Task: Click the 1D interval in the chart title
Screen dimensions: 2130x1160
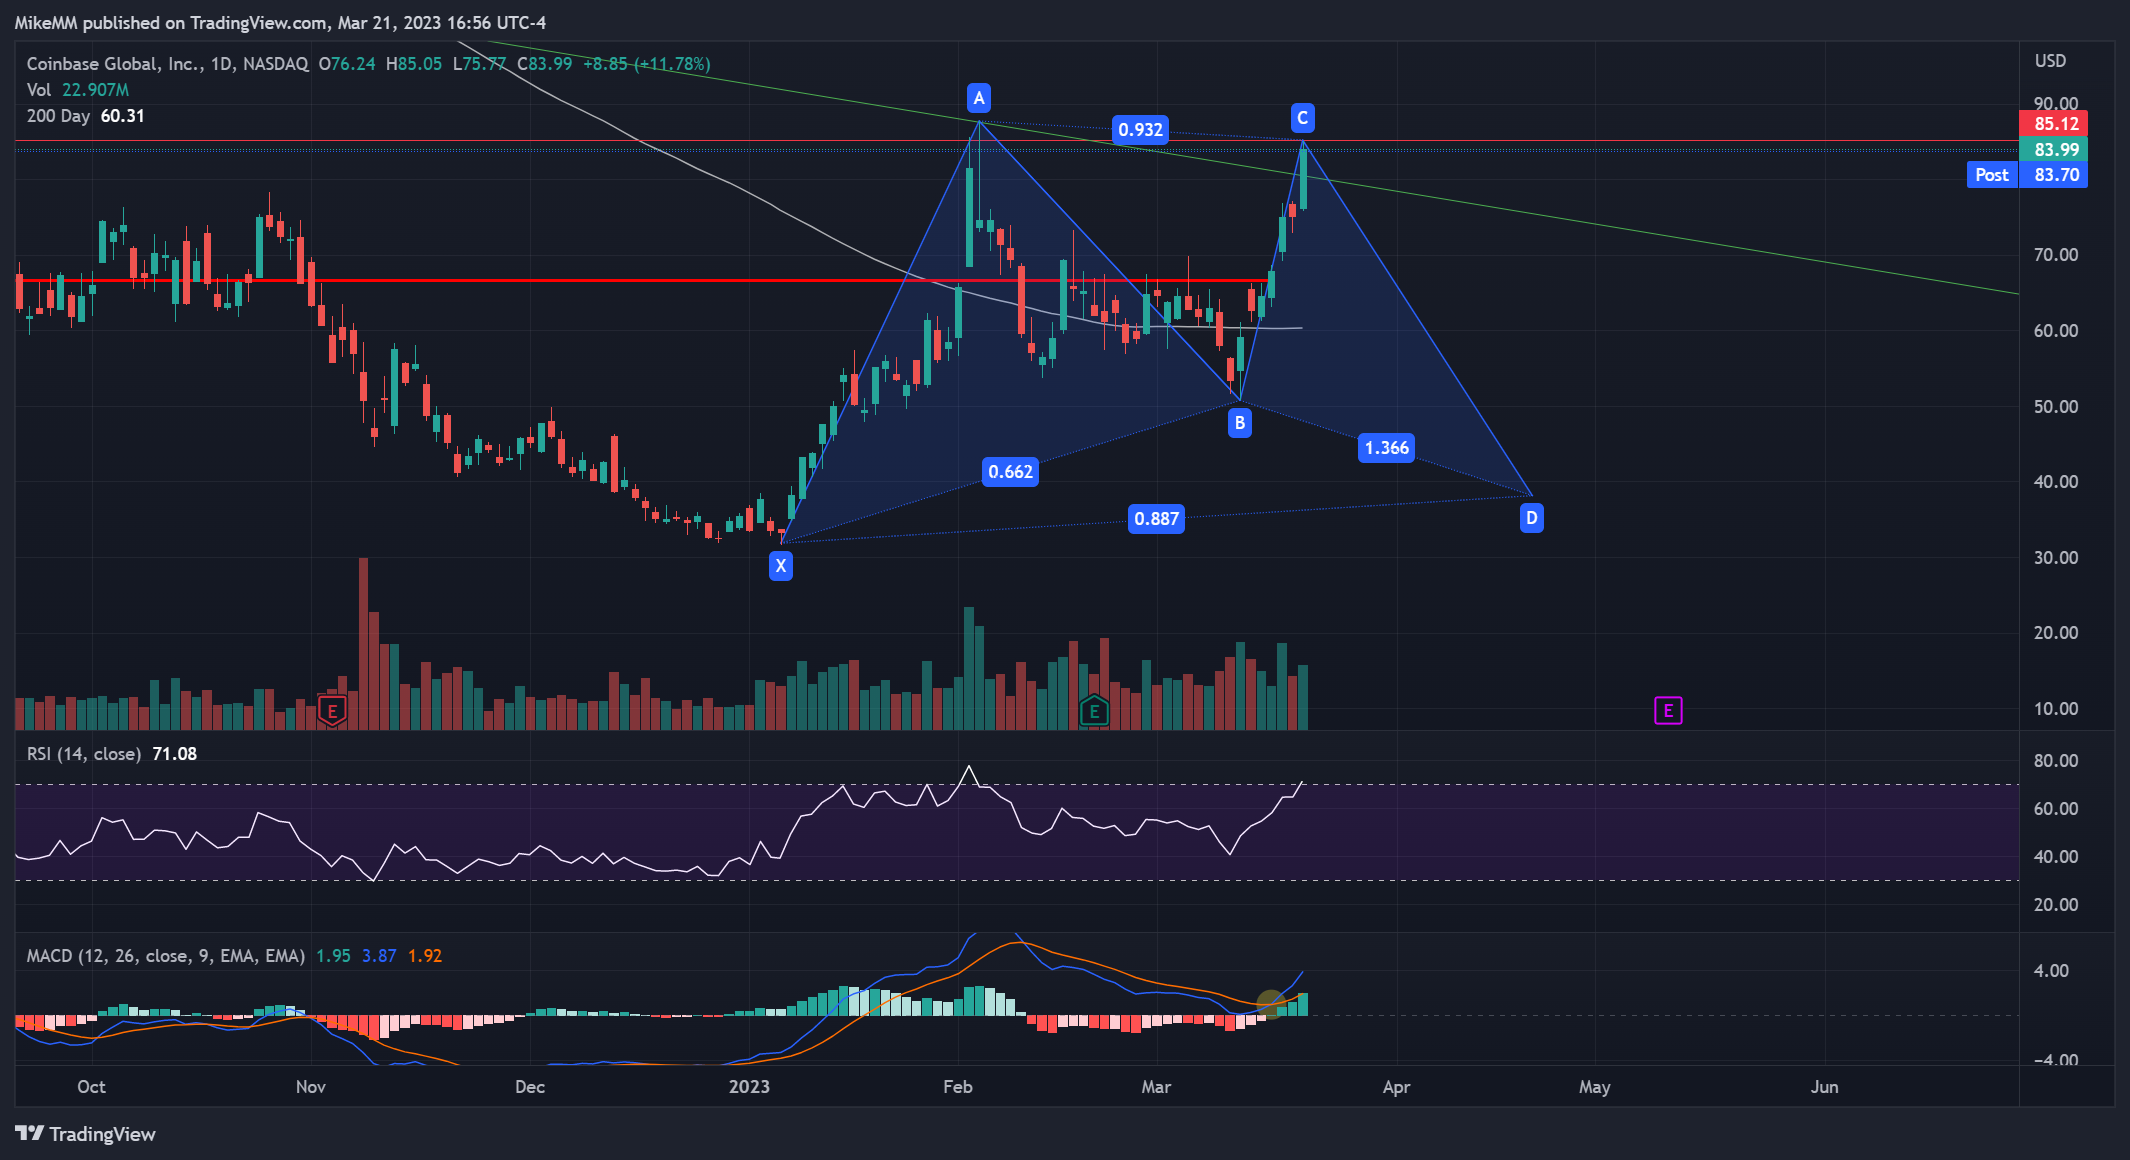Action: [222, 64]
